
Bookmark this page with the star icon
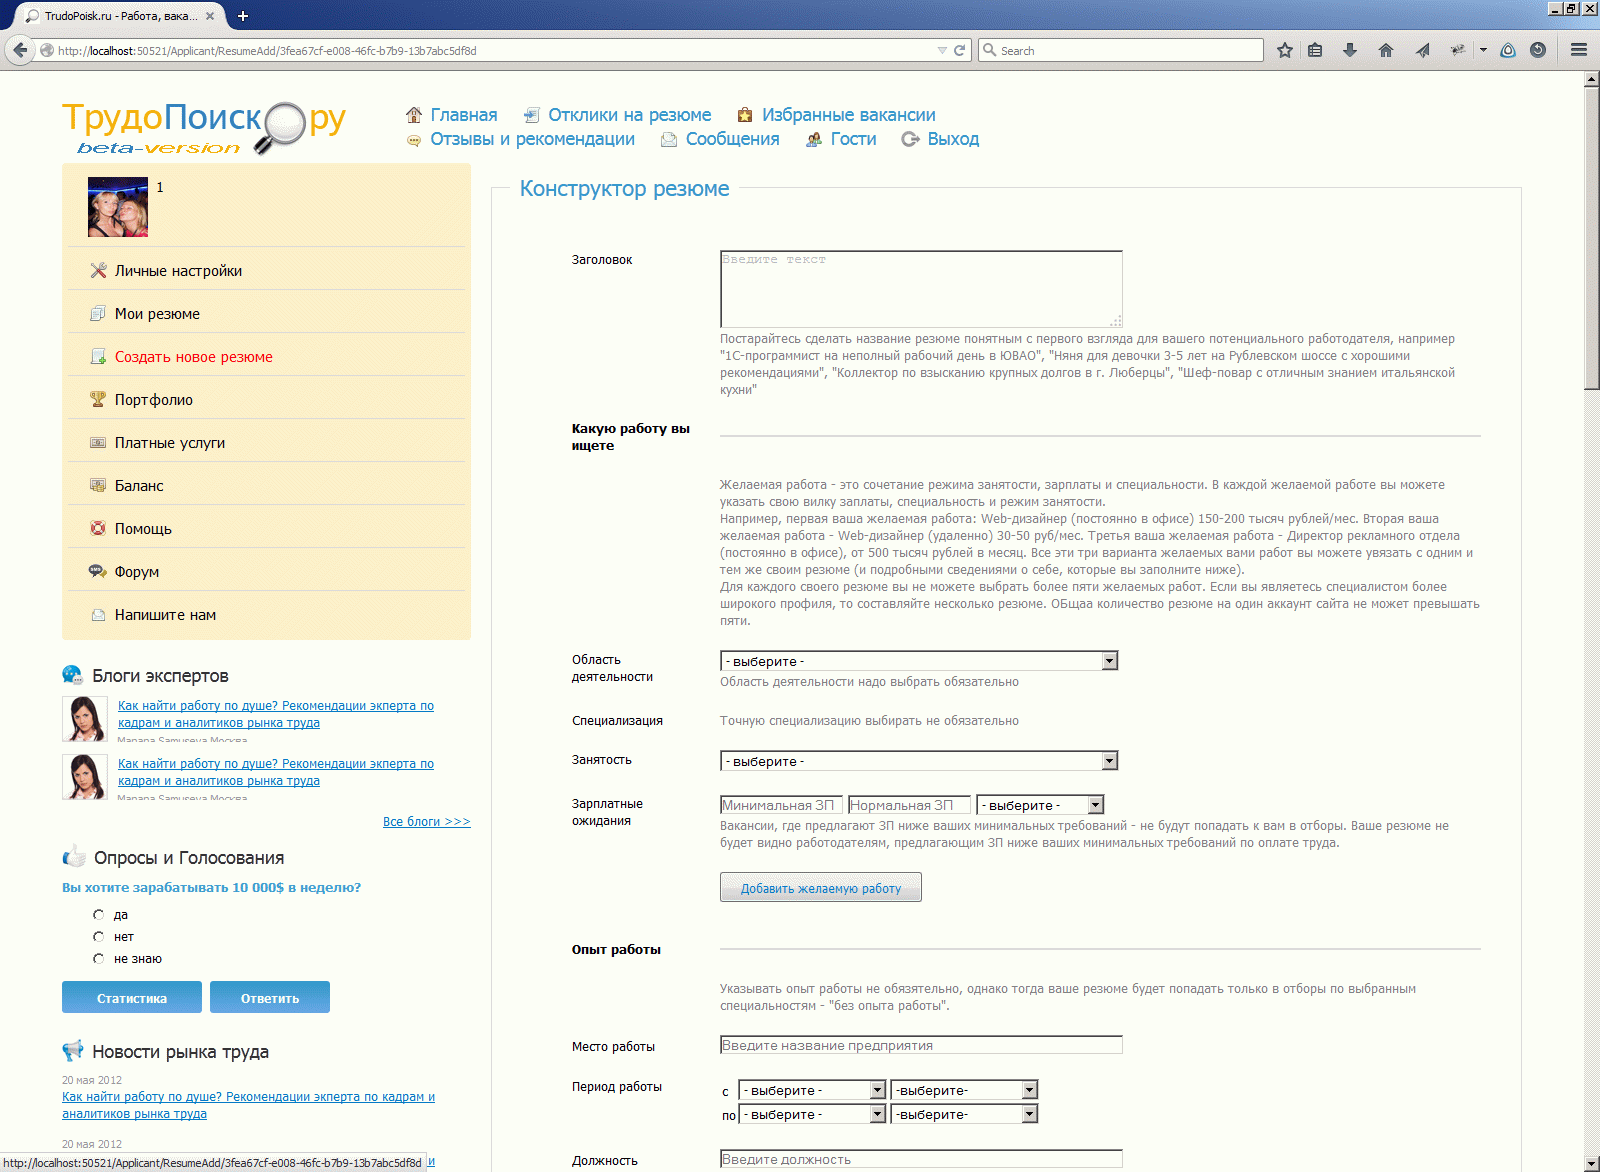click(x=1285, y=50)
